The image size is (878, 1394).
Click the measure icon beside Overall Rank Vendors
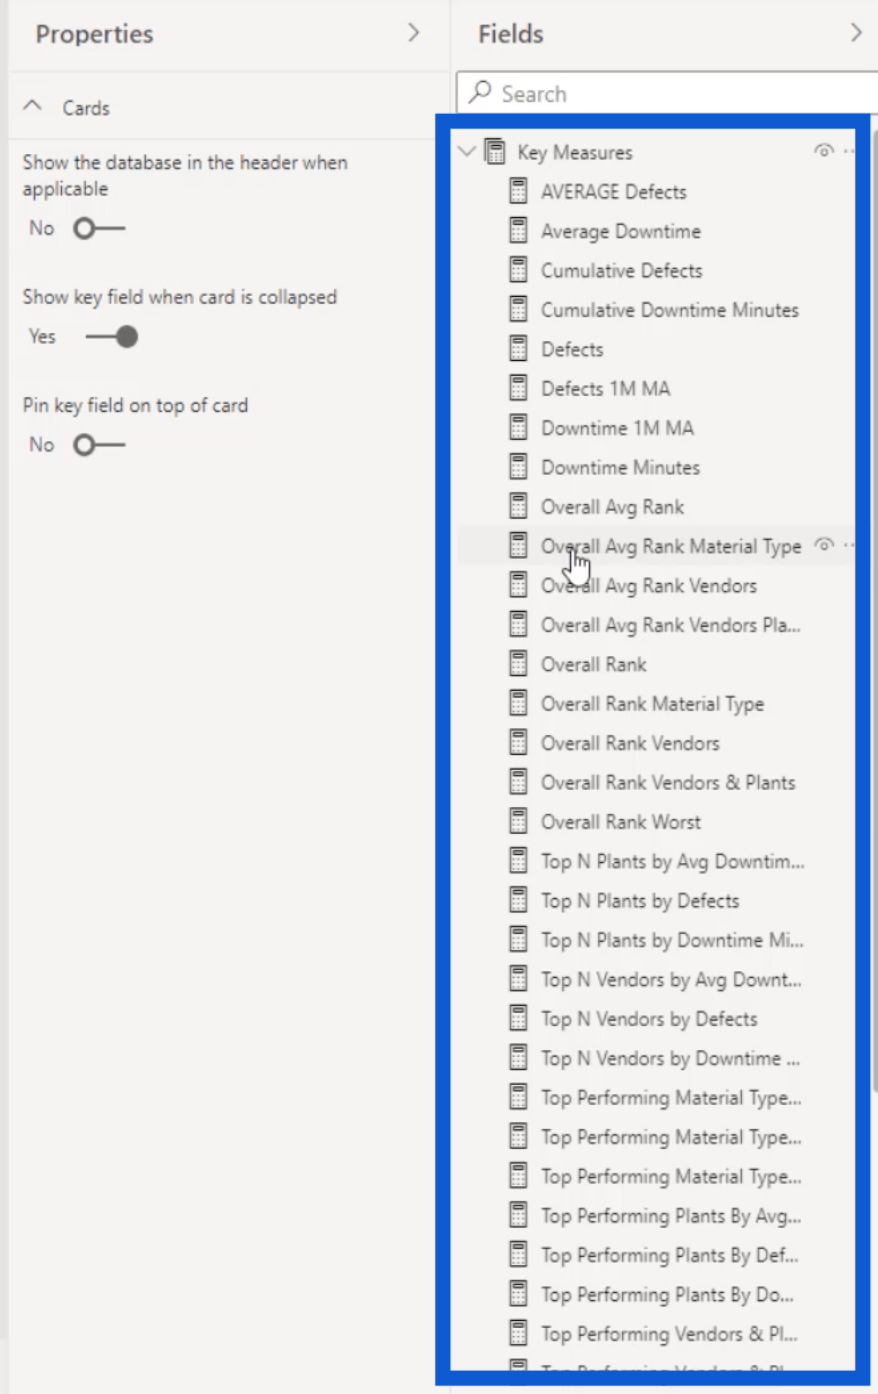tap(518, 743)
